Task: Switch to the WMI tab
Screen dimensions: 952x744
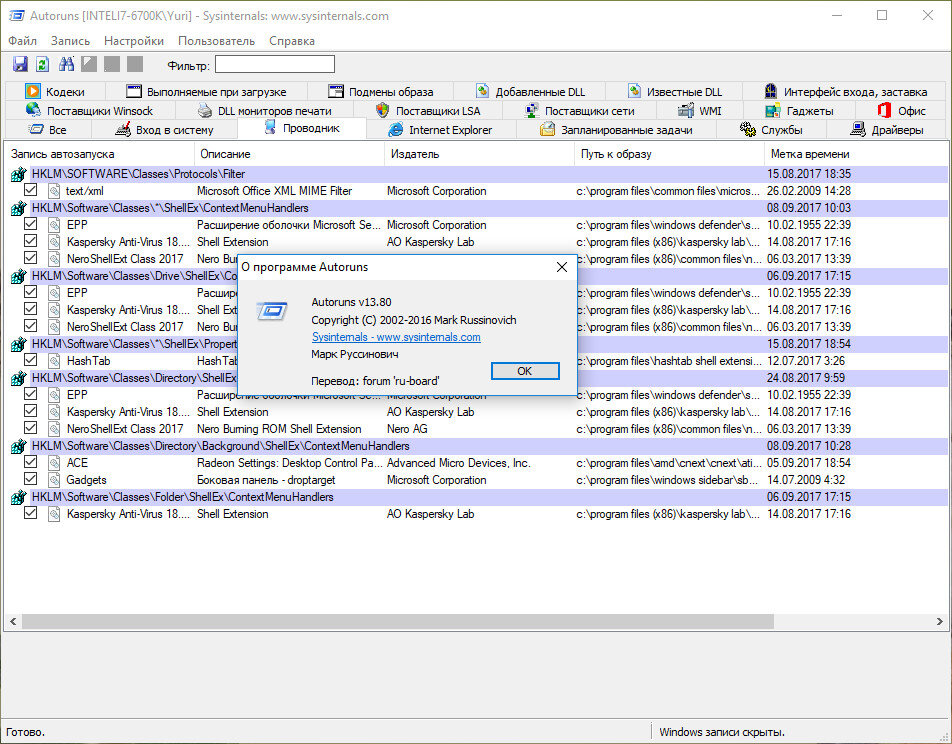Action: pos(700,111)
